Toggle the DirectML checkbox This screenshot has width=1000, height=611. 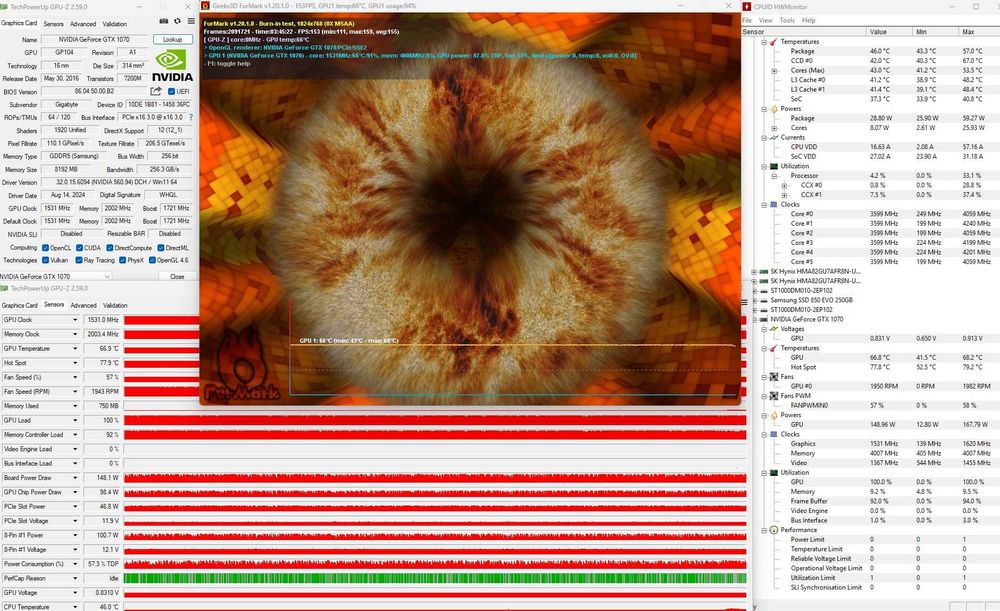tap(161, 247)
